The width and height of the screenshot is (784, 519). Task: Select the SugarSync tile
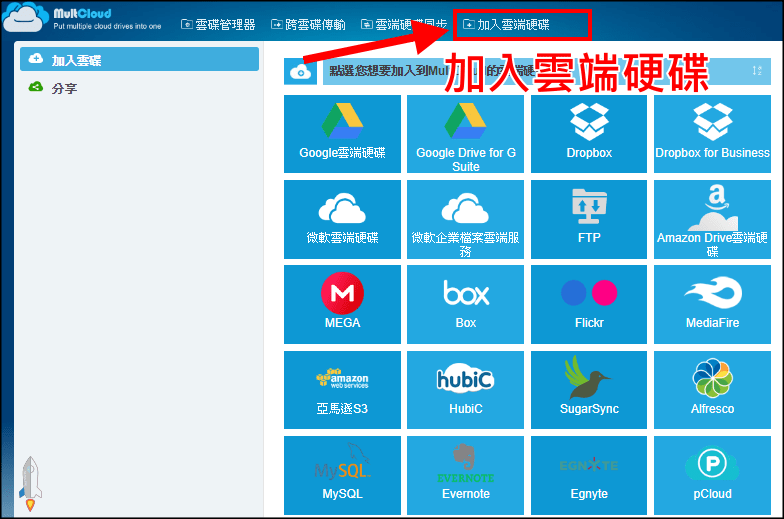click(x=588, y=390)
